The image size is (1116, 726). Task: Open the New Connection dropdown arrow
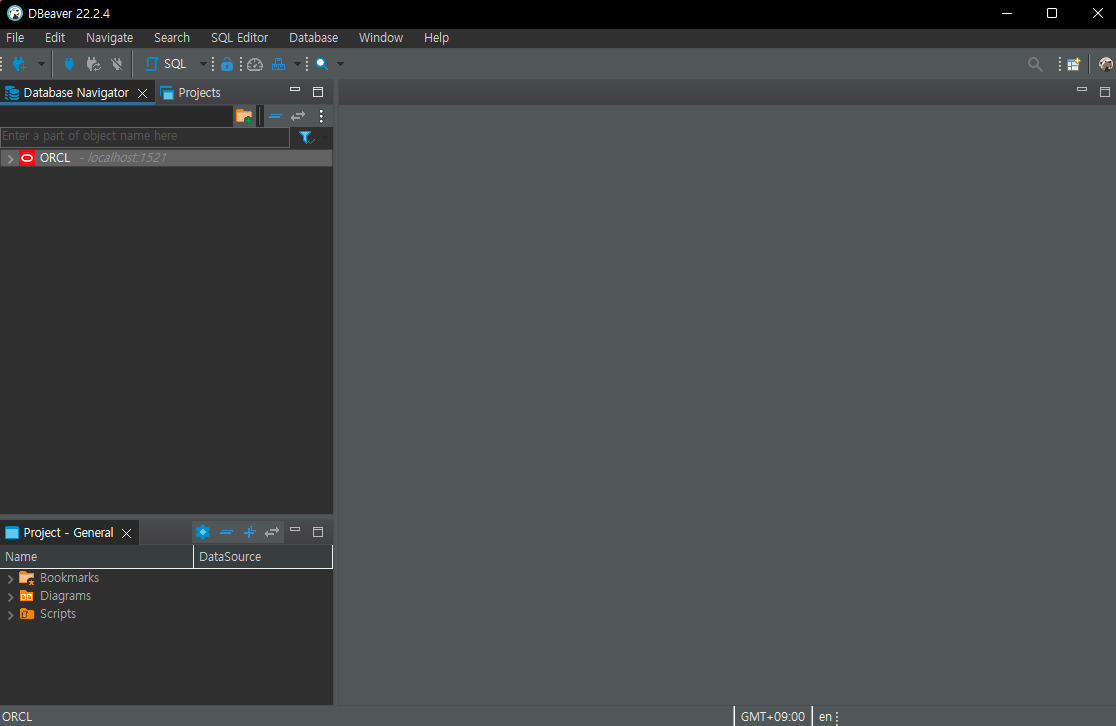click(41, 64)
